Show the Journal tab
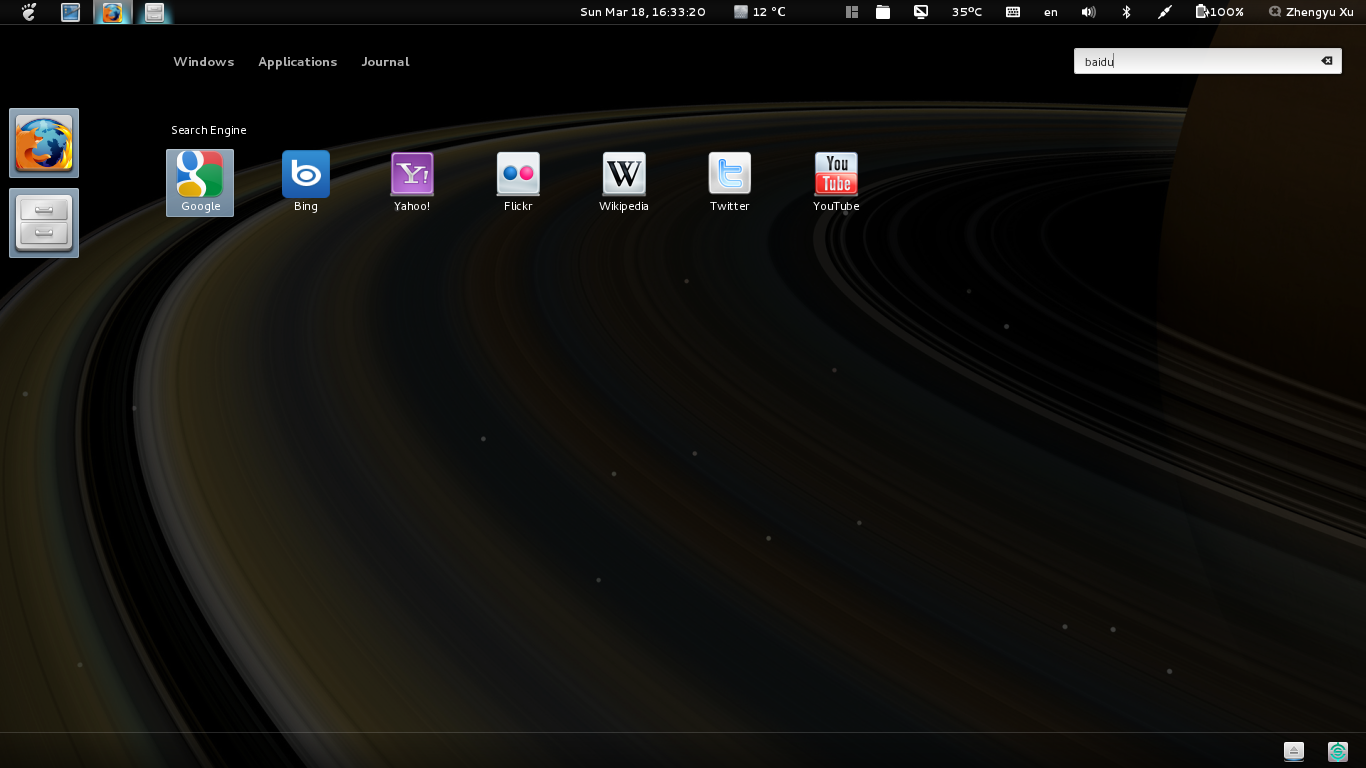 385,62
